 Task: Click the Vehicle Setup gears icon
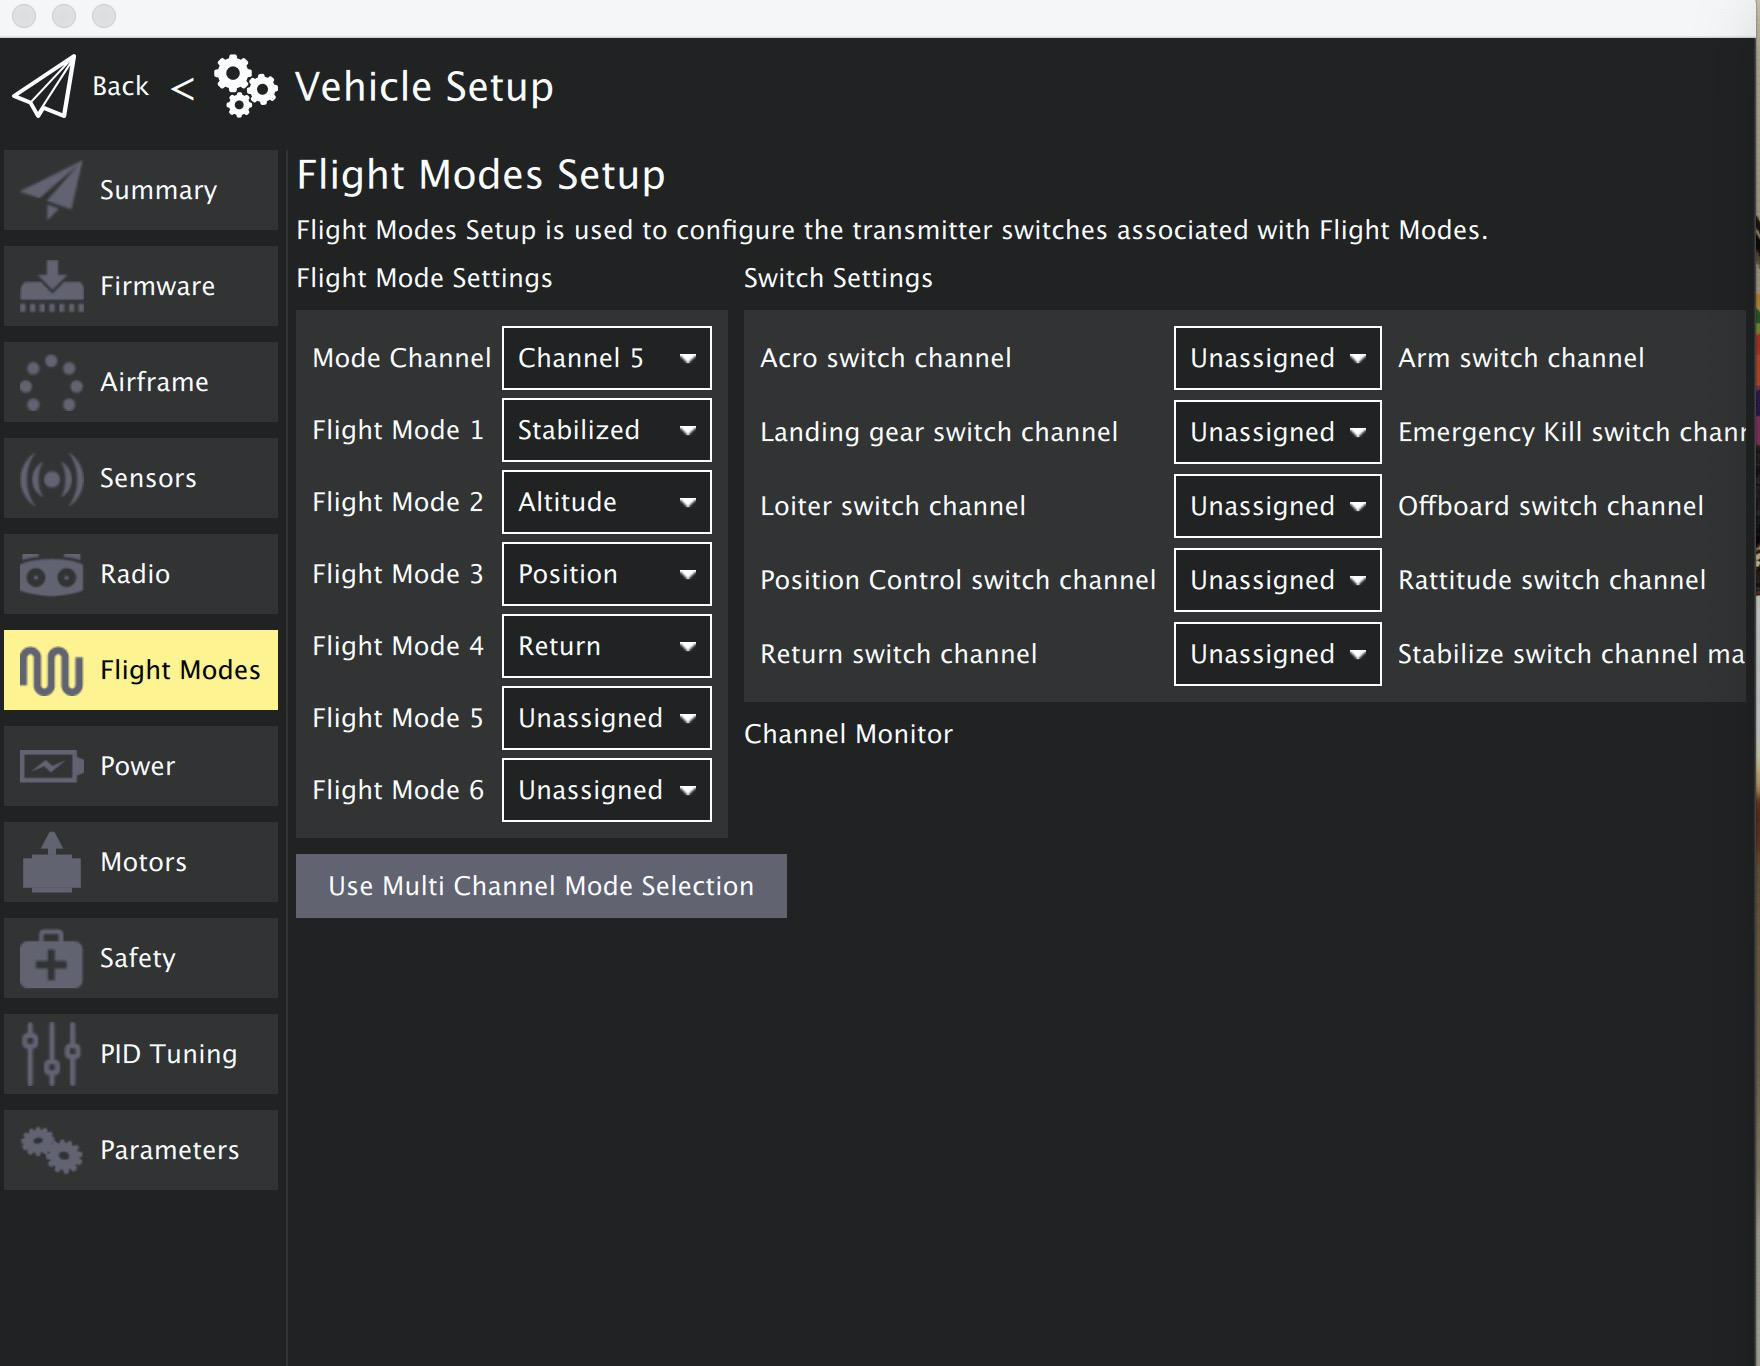[x=245, y=87]
